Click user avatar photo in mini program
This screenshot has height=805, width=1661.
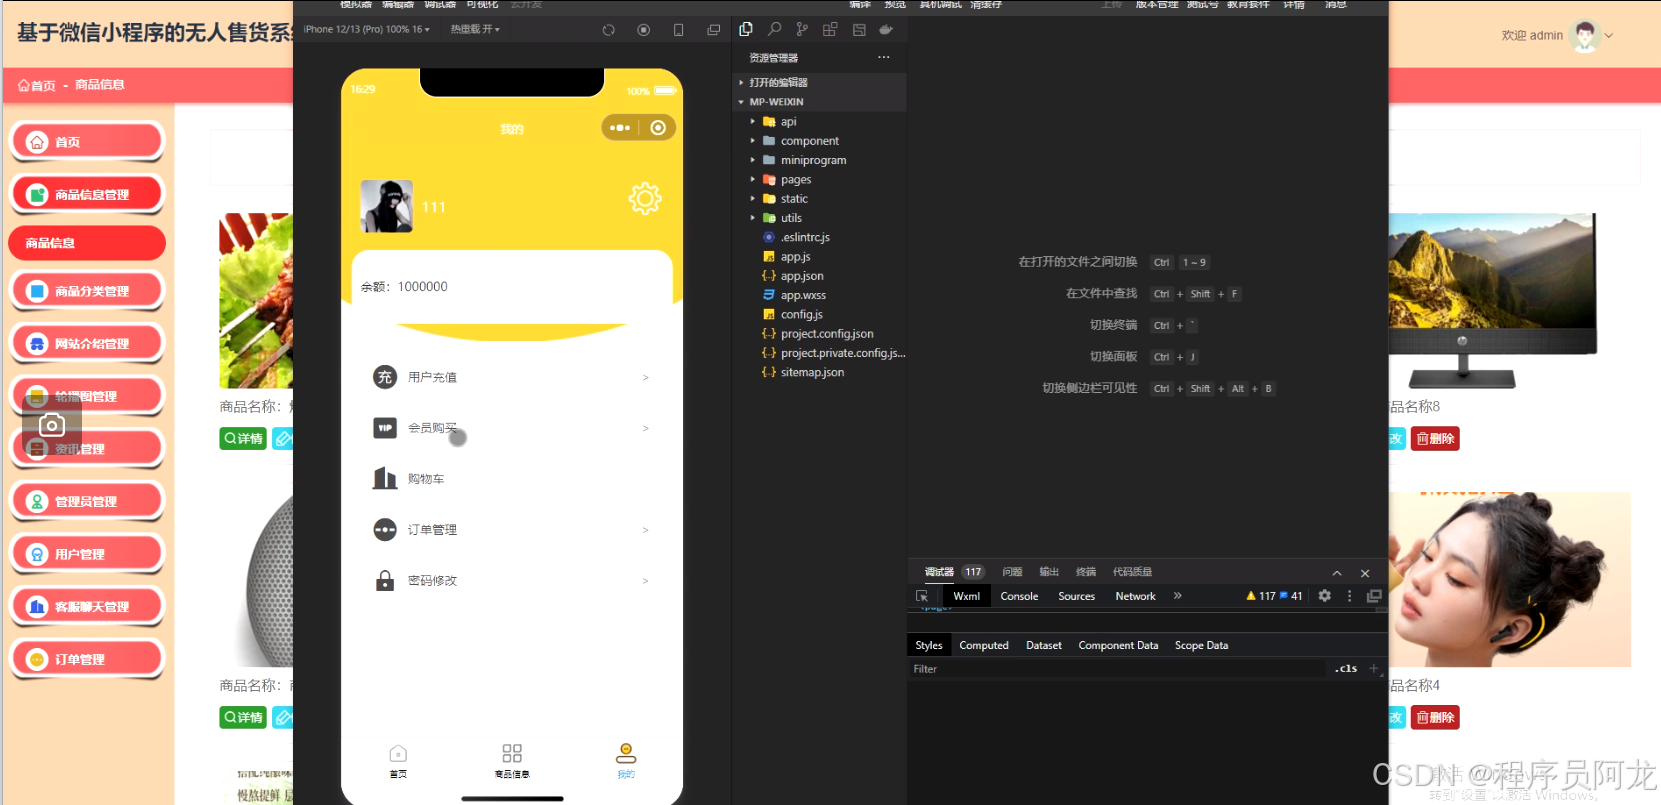click(x=387, y=206)
